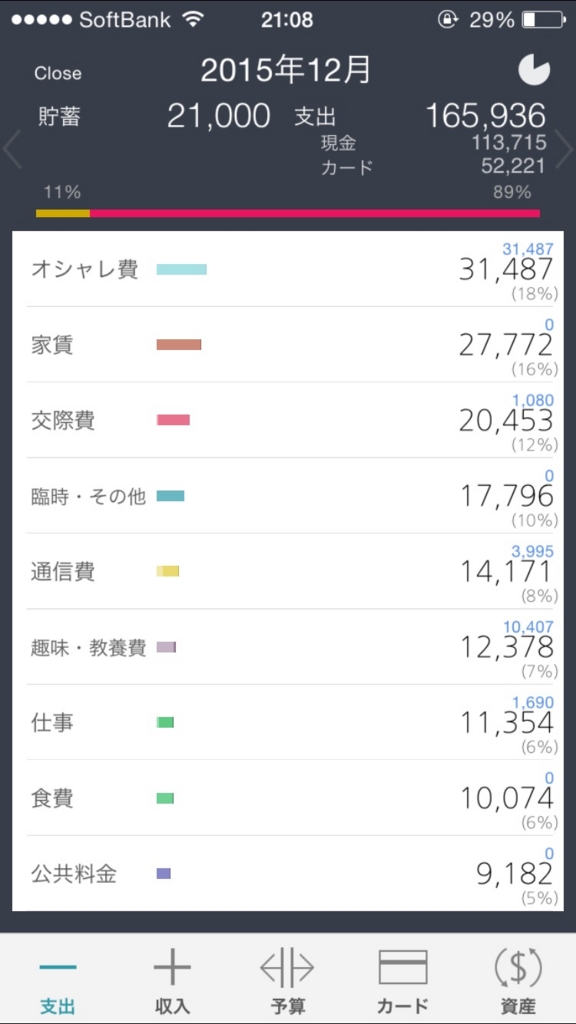Tap the 11%/89% progress bar
Image resolution: width=576 pixels, height=1024 pixels.
pyautogui.click(x=288, y=212)
